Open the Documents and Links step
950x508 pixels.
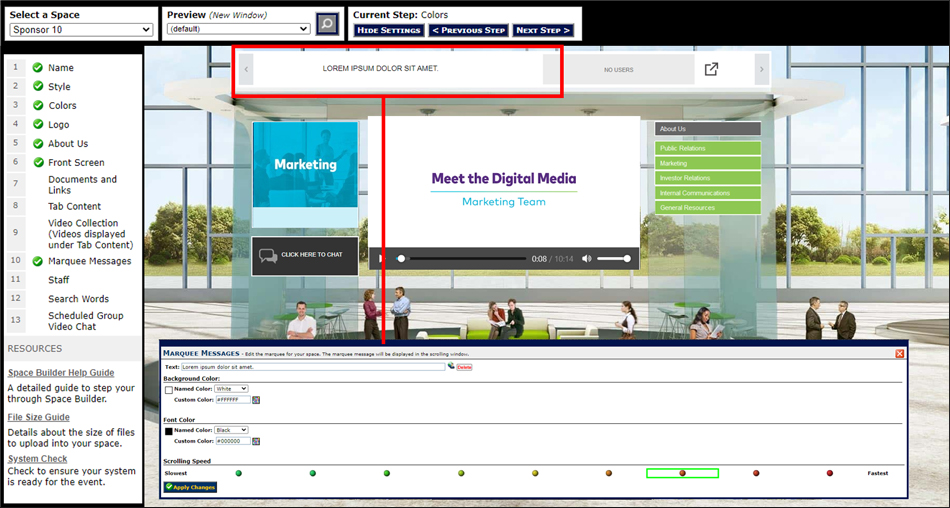[x=82, y=185]
